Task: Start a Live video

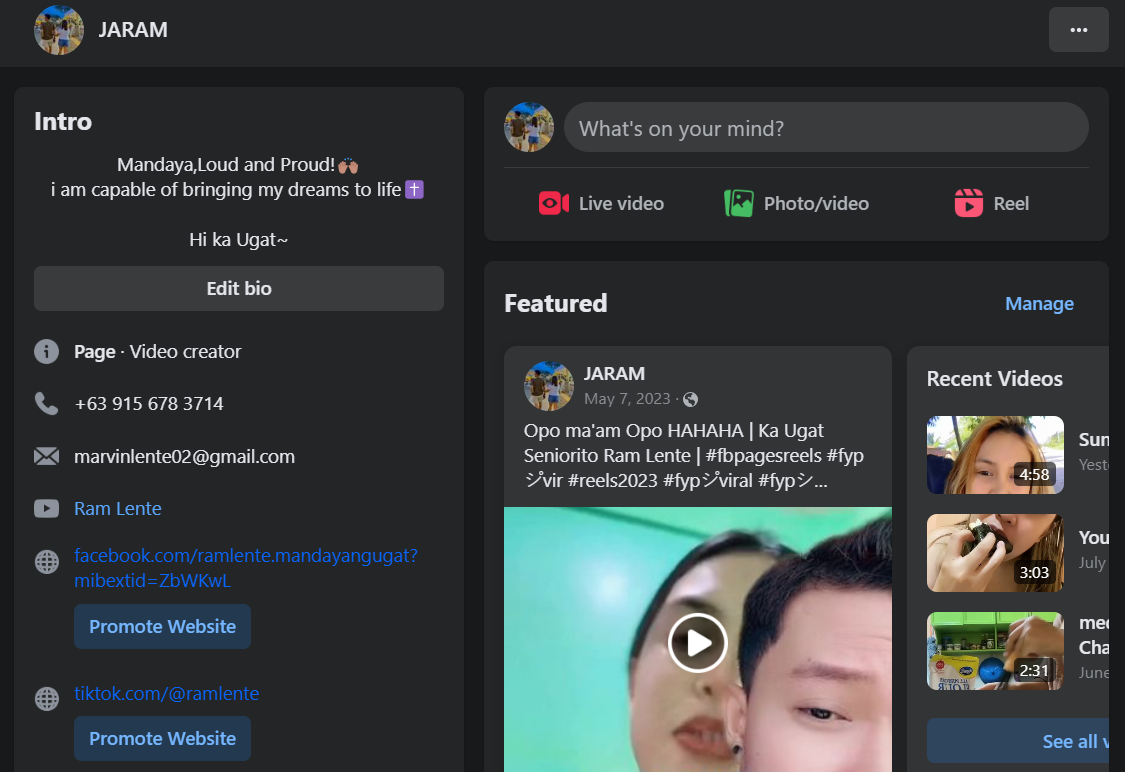Action: pyautogui.click(x=601, y=204)
